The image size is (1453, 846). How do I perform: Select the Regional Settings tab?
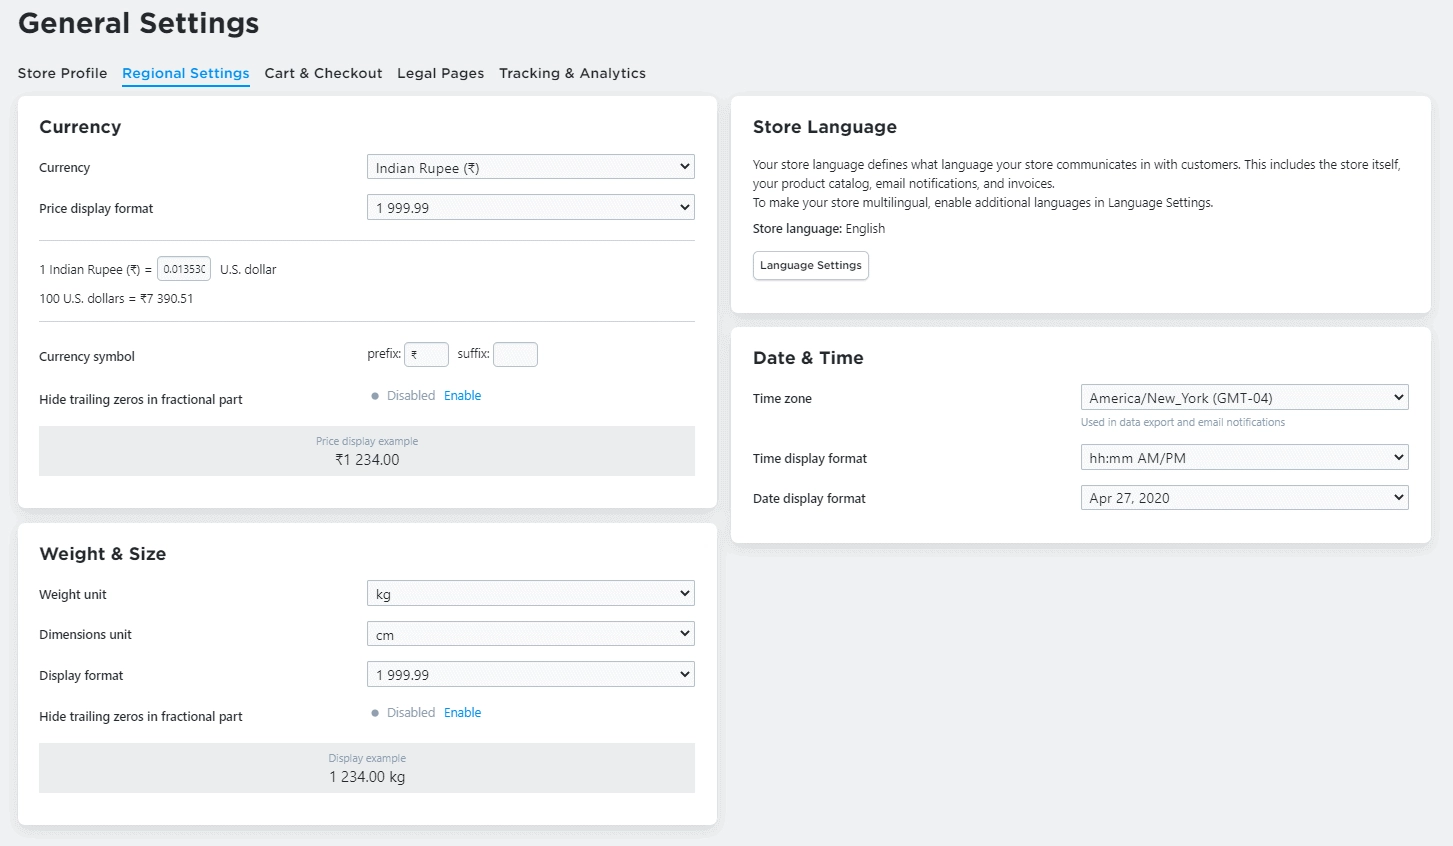tap(185, 73)
